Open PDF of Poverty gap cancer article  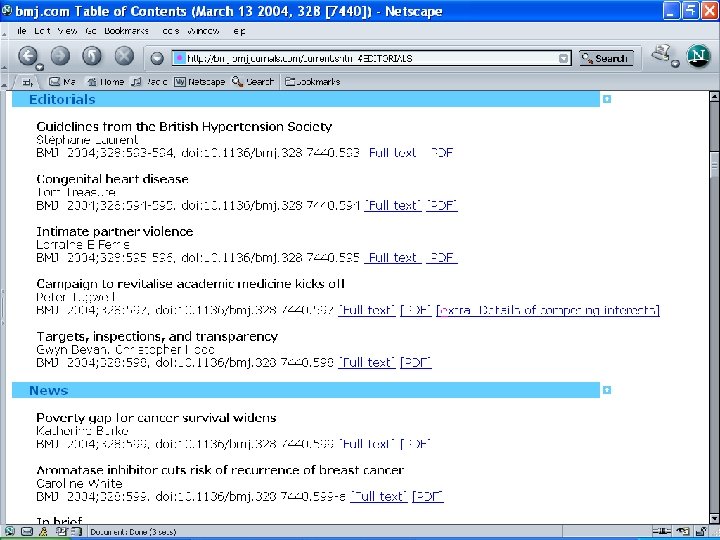[416, 444]
